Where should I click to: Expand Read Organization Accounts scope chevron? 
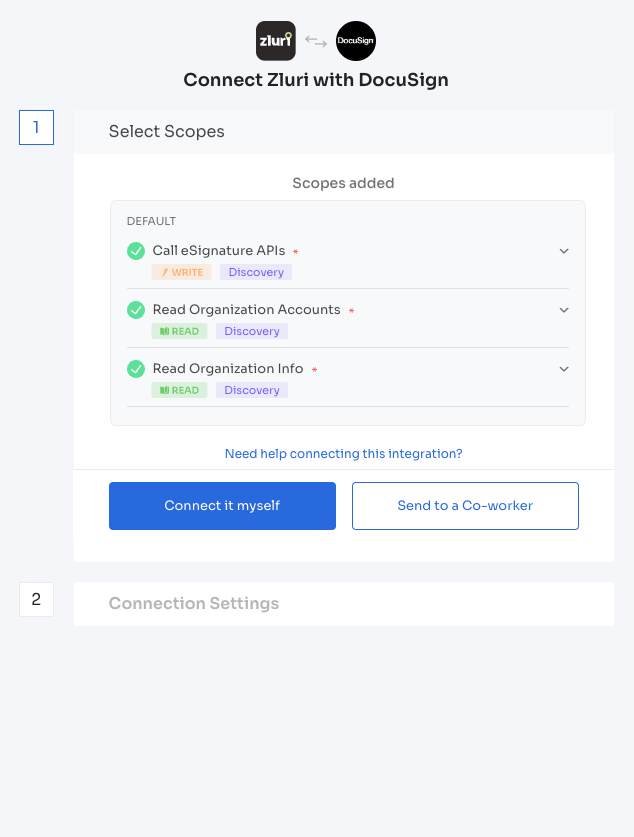point(564,310)
